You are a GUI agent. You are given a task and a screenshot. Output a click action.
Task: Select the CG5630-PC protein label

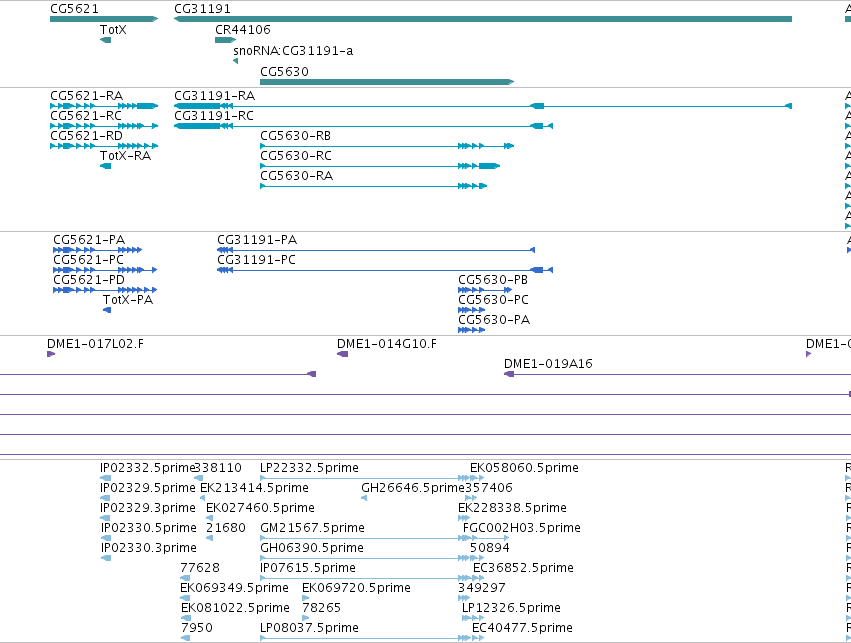(493, 300)
